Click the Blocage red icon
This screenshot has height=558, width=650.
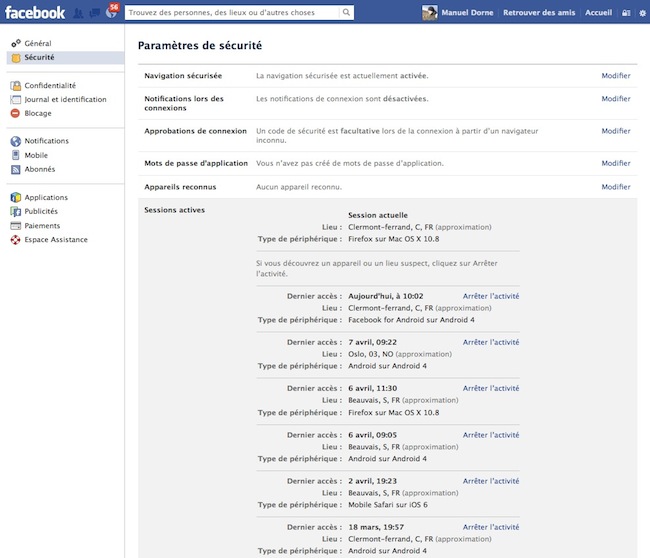(x=15, y=113)
